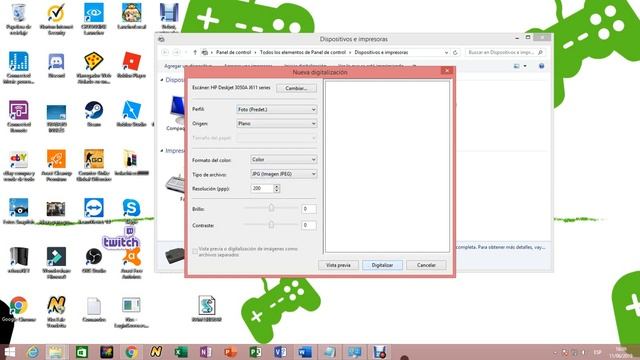Click the back arrow in Dispositivos e impresoras

pyautogui.click(x=165, y=52)
